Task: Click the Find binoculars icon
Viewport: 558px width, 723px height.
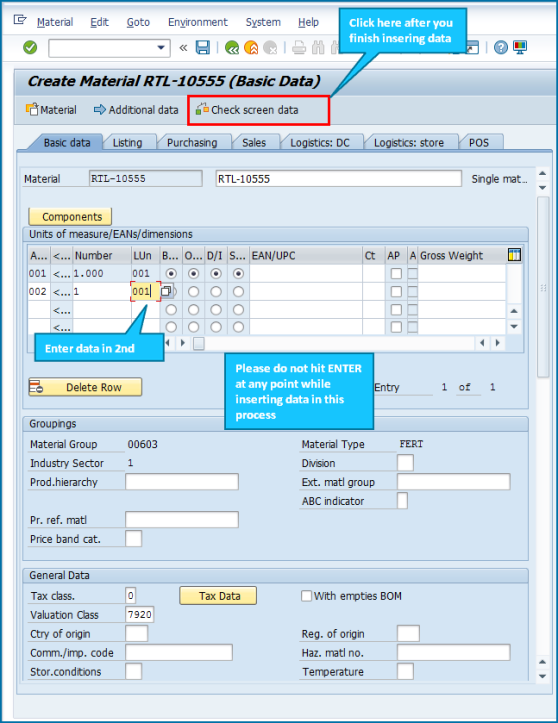Action: pyautogui.click(x=318, y=47)
